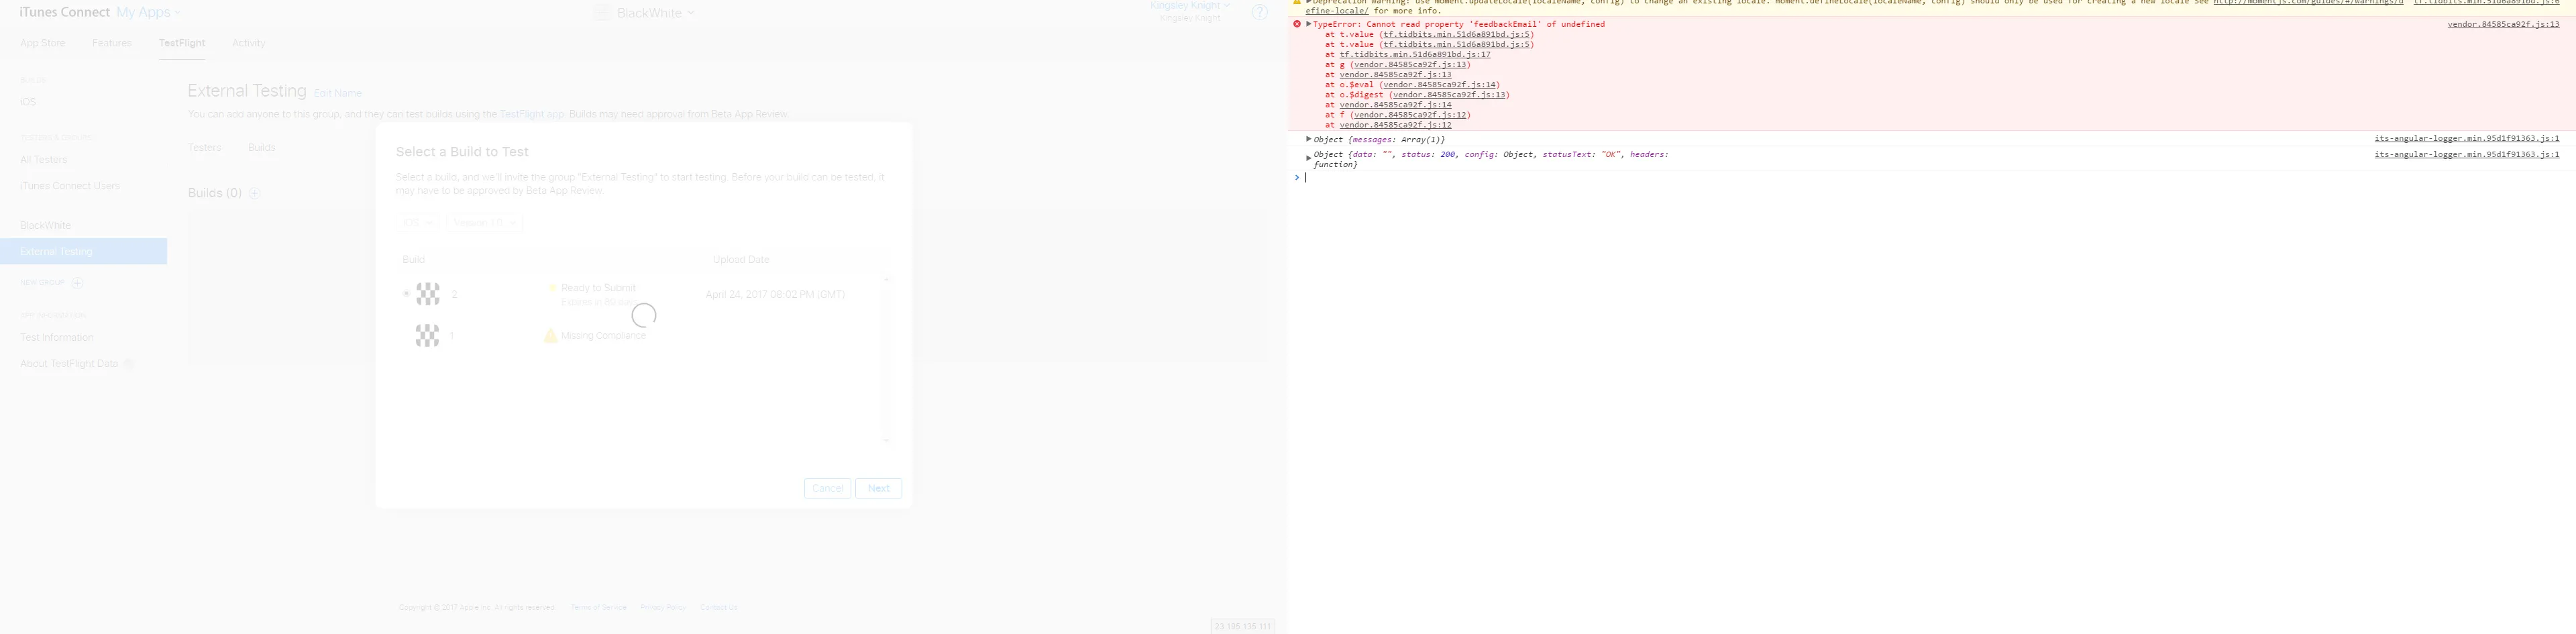Image resolution: width=2576 pixels, height=634 pixels.
Task: Open its-angular-logger link on the Object {messages} row
Action: 2467,139
